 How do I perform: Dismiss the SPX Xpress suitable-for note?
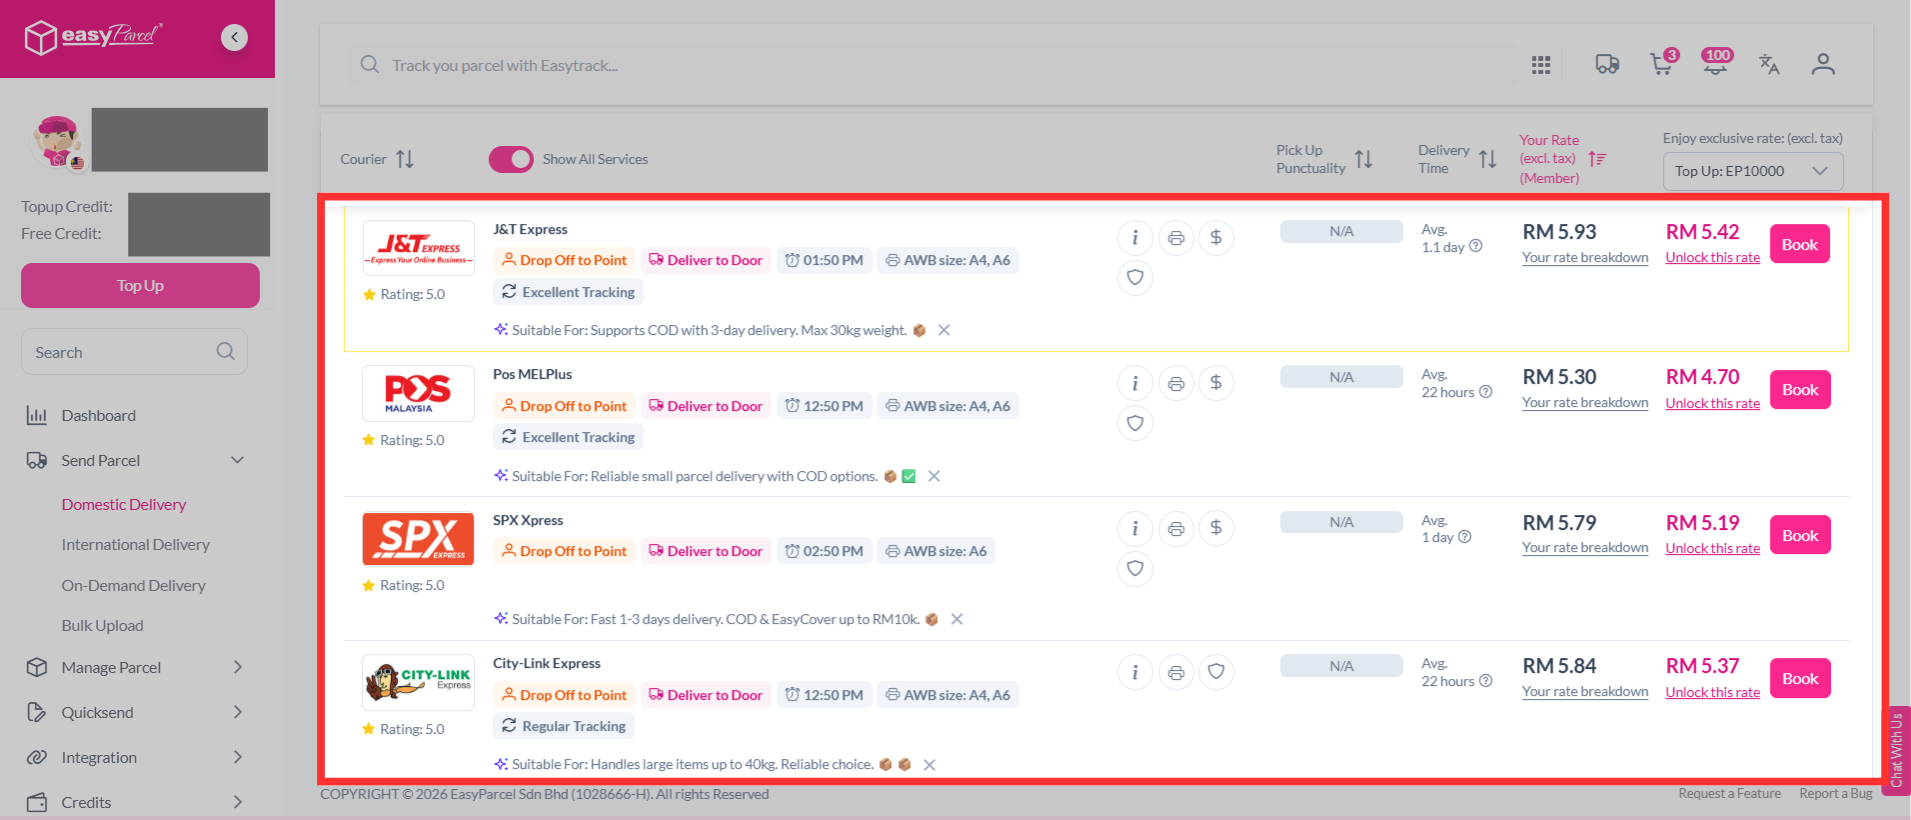(957, 619)
